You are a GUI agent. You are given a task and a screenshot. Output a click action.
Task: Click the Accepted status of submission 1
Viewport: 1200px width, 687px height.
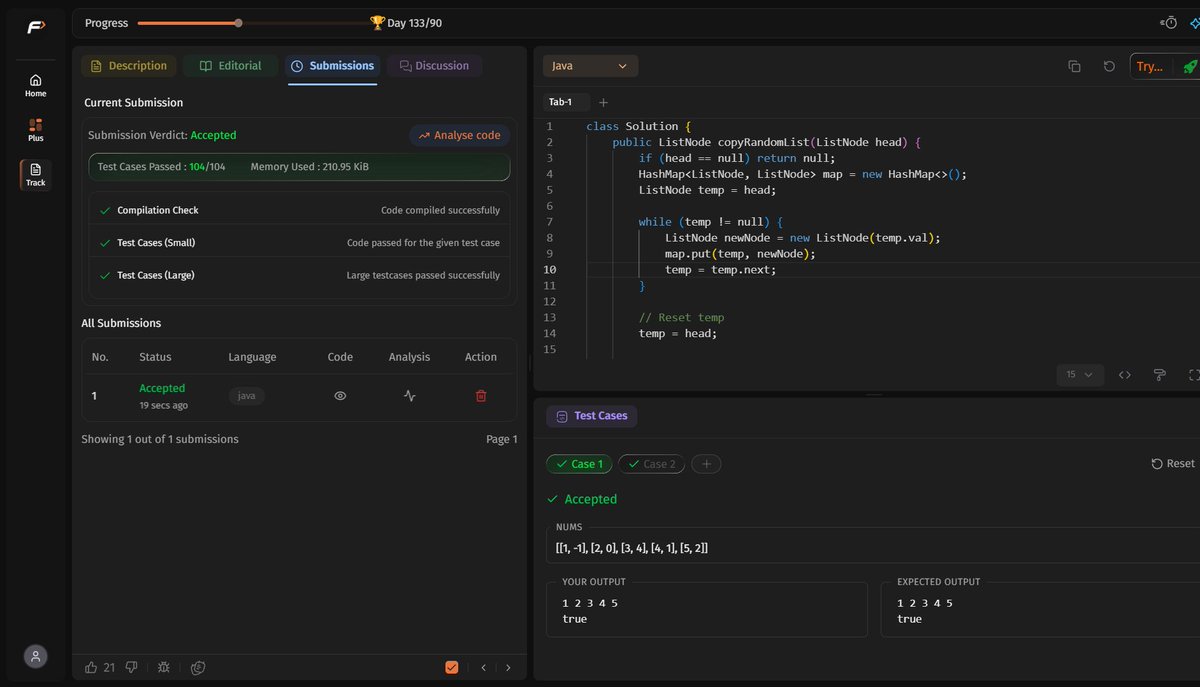tap(162, 388)
